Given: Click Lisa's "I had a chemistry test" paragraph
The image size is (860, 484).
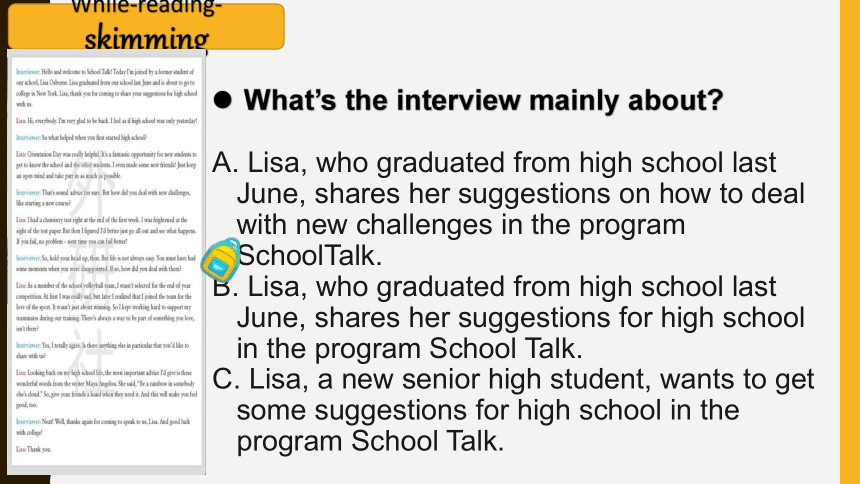Looking at the screenshot, I should pos(106,230).
